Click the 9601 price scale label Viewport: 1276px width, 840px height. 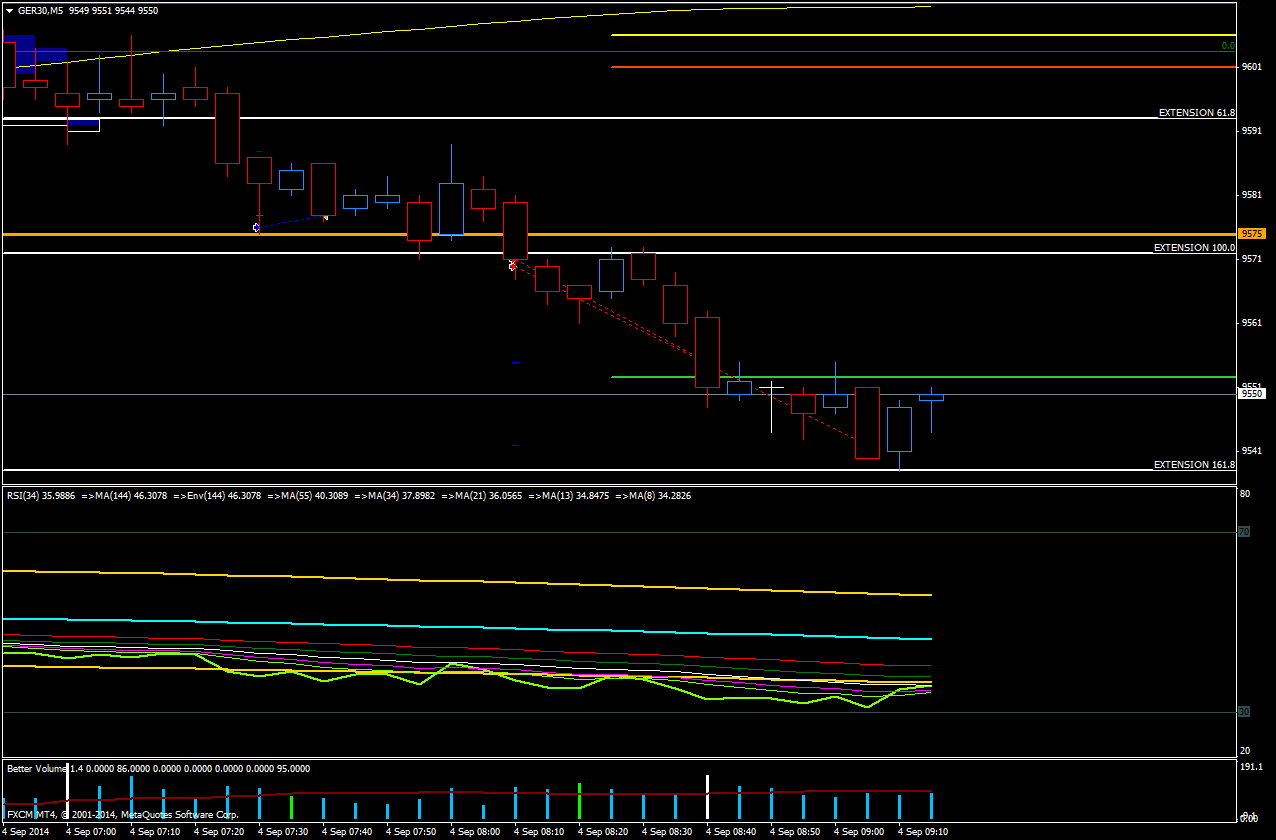(1250, 67)
